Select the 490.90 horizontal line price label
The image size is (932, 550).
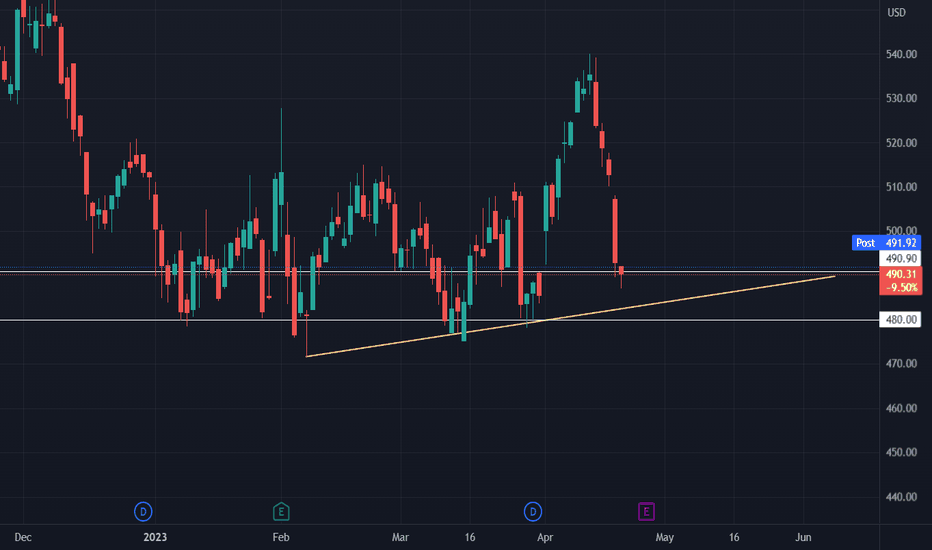click(x=900, y=258)
